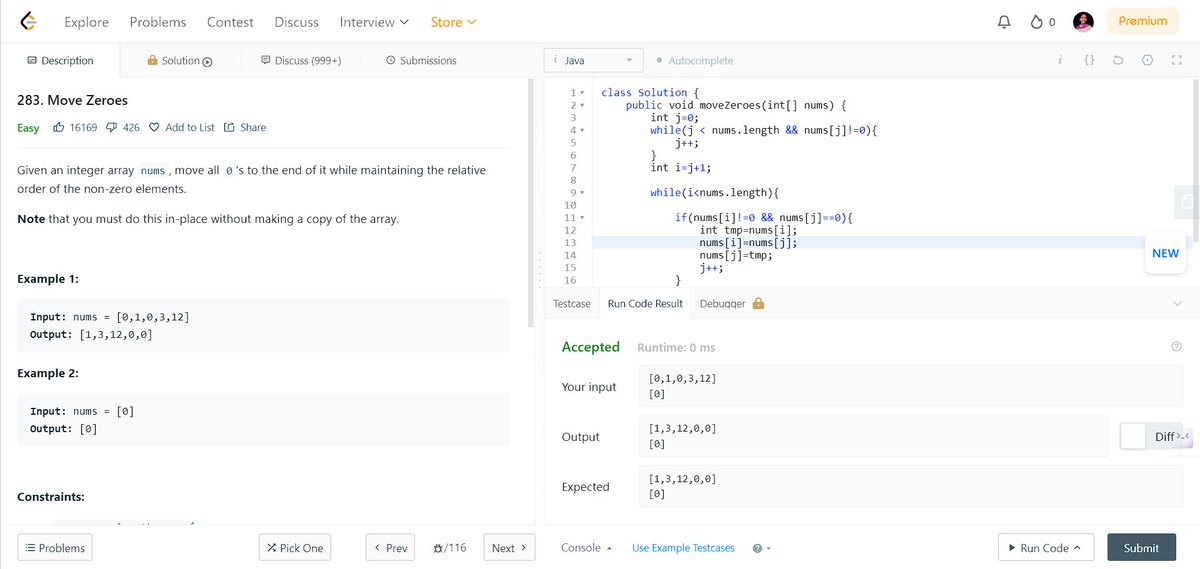Open Run Code options arrow
The width and height of the screenshot is (1200, 569).
1079,548
